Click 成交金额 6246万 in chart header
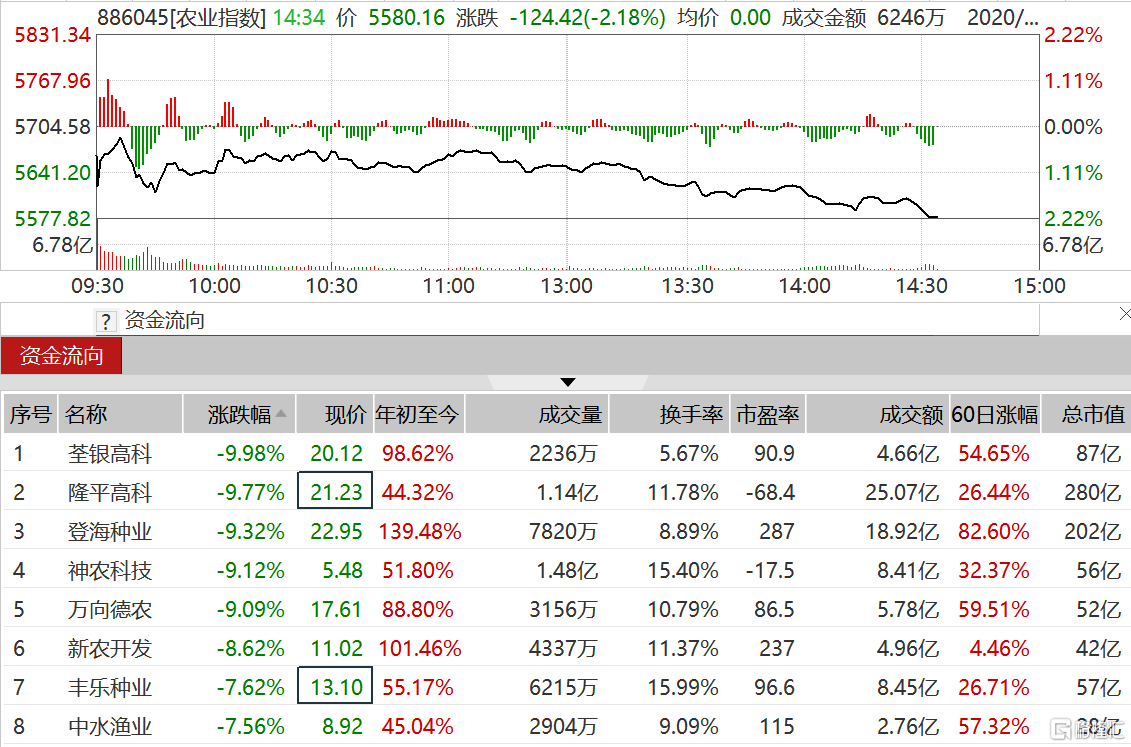Image resolution: width=1131 pixels, height=747 pixels. click(x=863, y=17)
